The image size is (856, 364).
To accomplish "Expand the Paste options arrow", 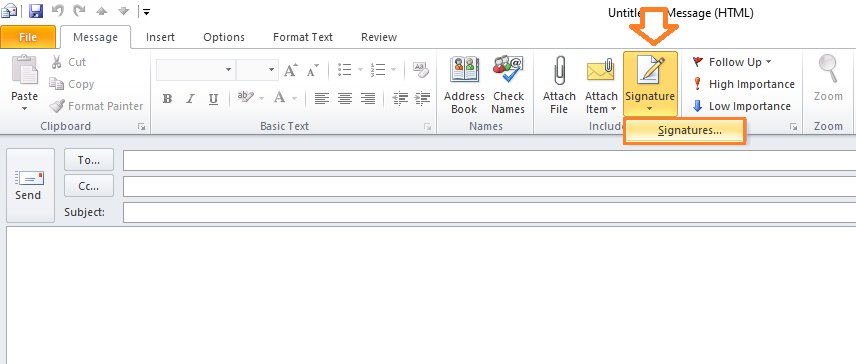I will pos(25,109).
